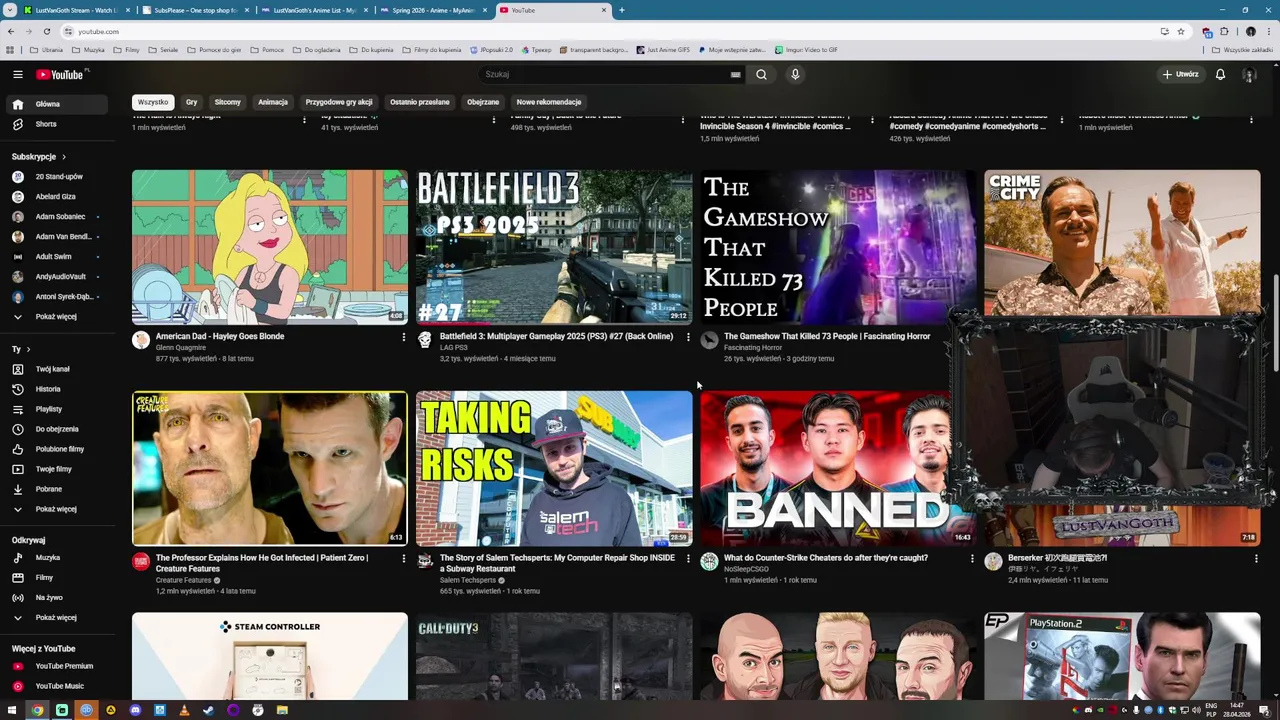Viewport: 1280px width, 720px height.
Task: Open more options for Counter-Strike Cheaters video
Action: (x=972, y=559)
